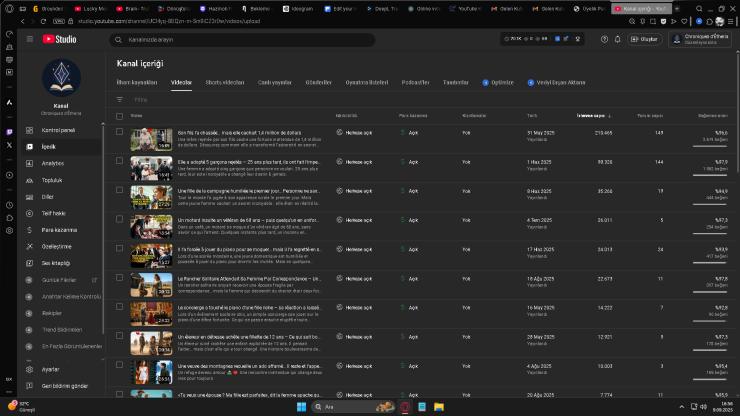Switch to the Canlı yayınlar tab
Viewport: 740px width, 416px height.
275,83
